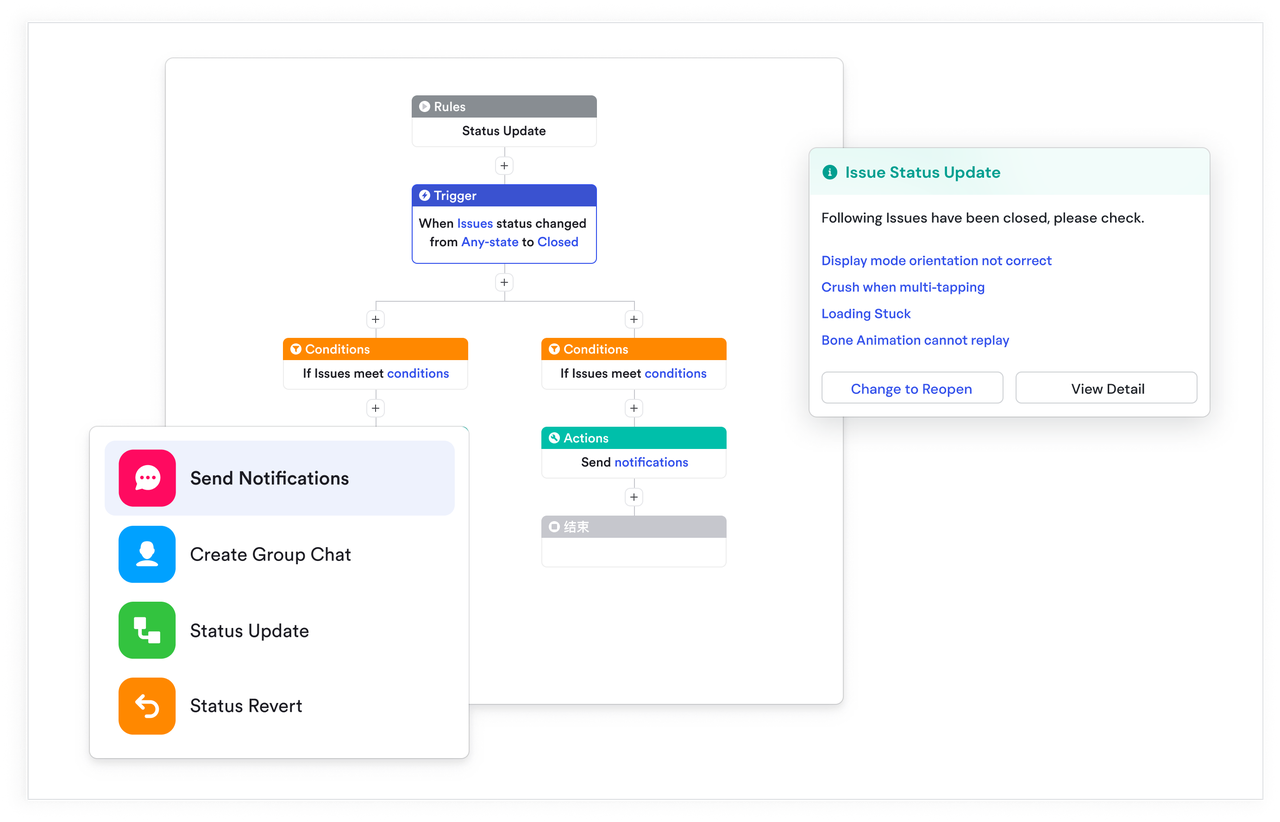Click the Trigger icon on the blue node
The width and height of the screenshot is (1280, 822).
coord(427,195)
